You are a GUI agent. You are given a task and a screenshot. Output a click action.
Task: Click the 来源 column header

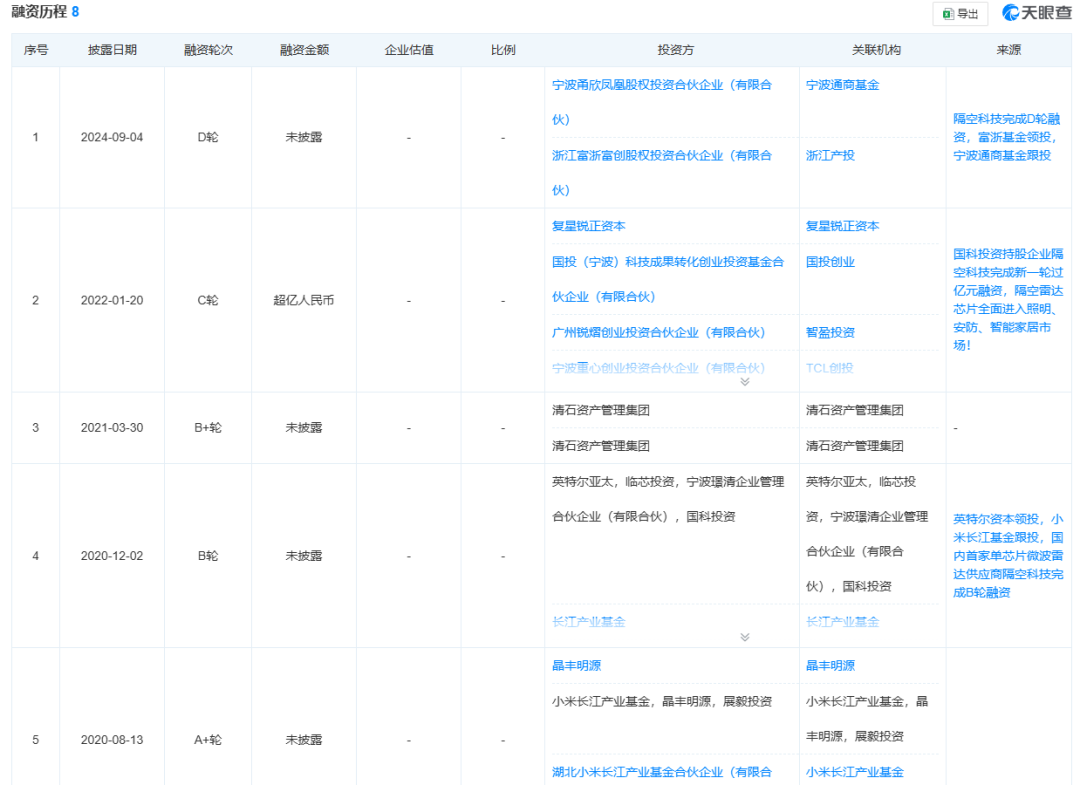coord(1008,50)
